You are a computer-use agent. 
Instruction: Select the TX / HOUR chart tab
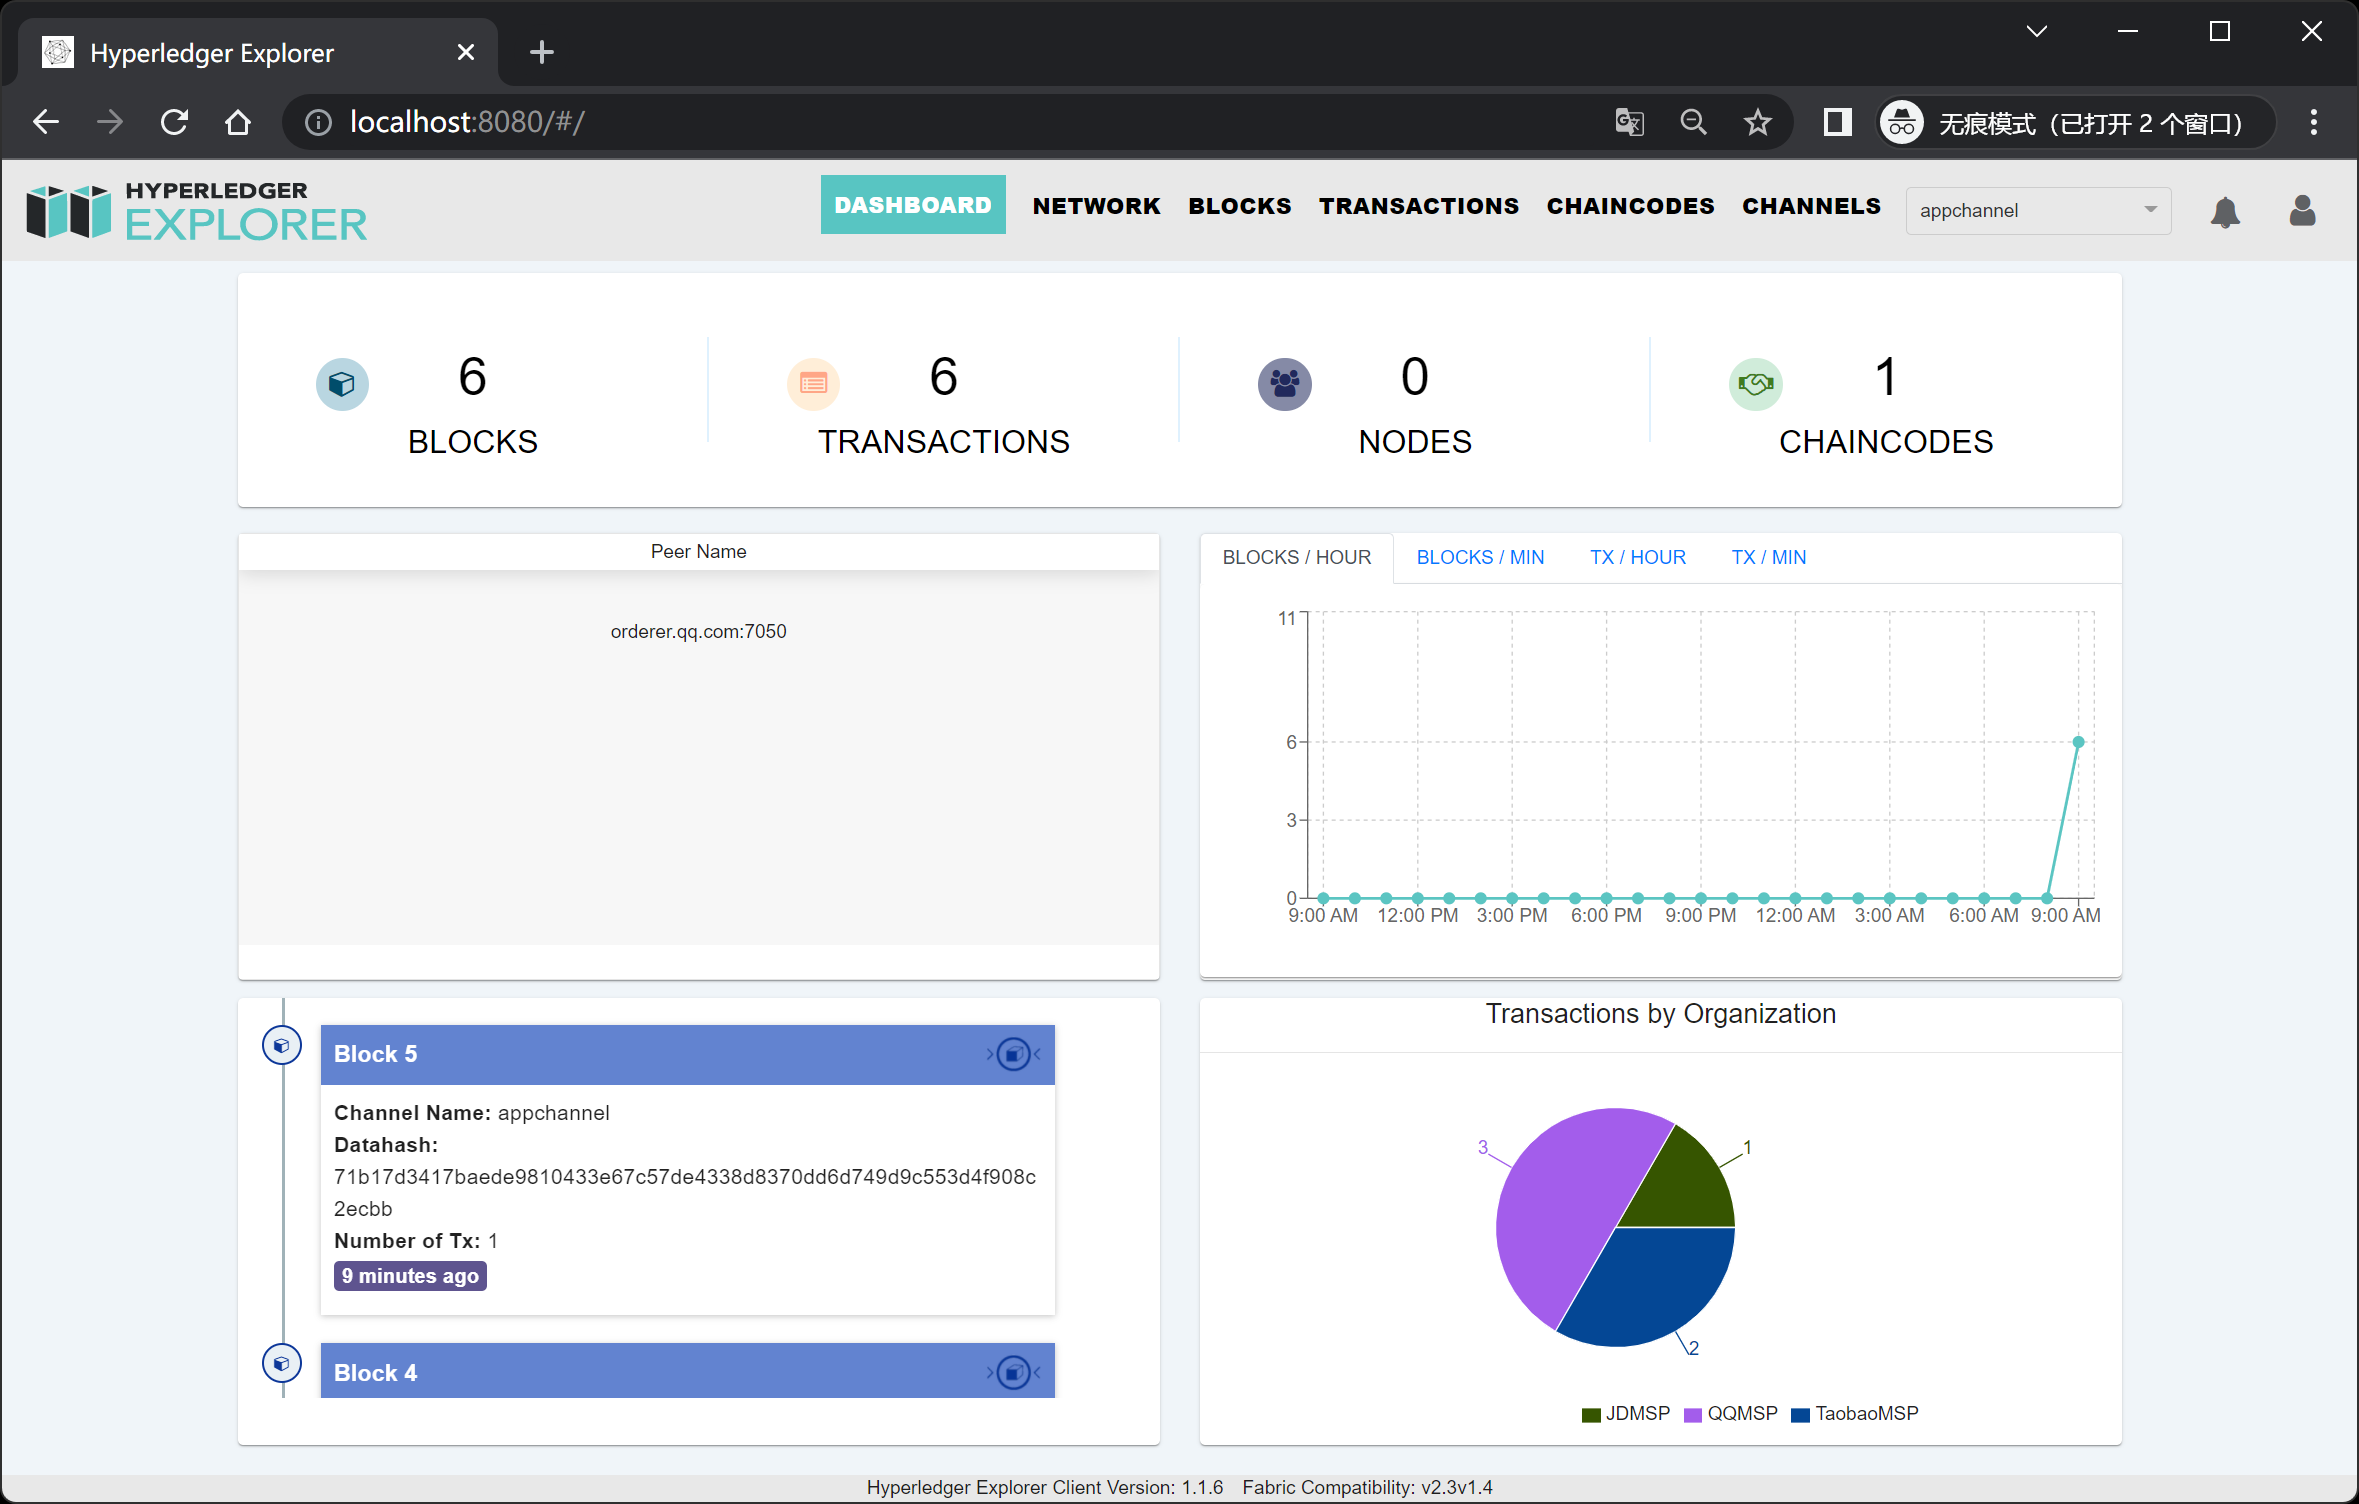click(x=1637, y=557)
